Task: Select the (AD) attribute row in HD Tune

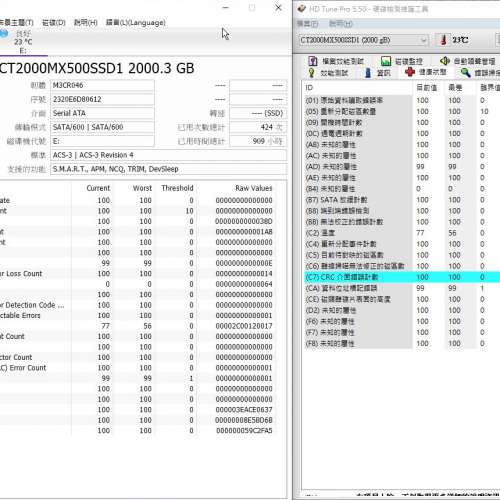Action: pyautogui.click(x=402, y=167)
